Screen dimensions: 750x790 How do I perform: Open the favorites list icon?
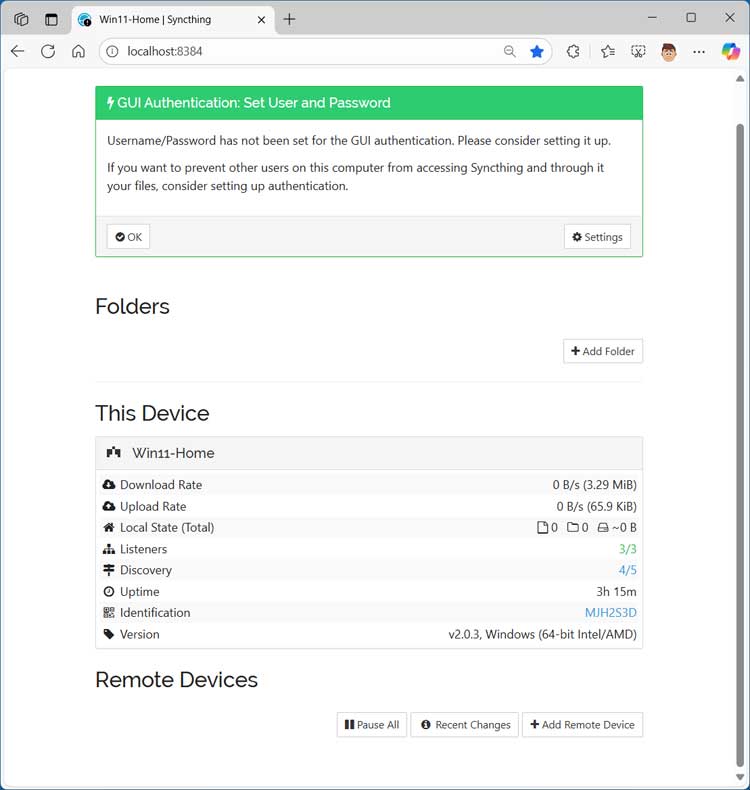point(608,51)
